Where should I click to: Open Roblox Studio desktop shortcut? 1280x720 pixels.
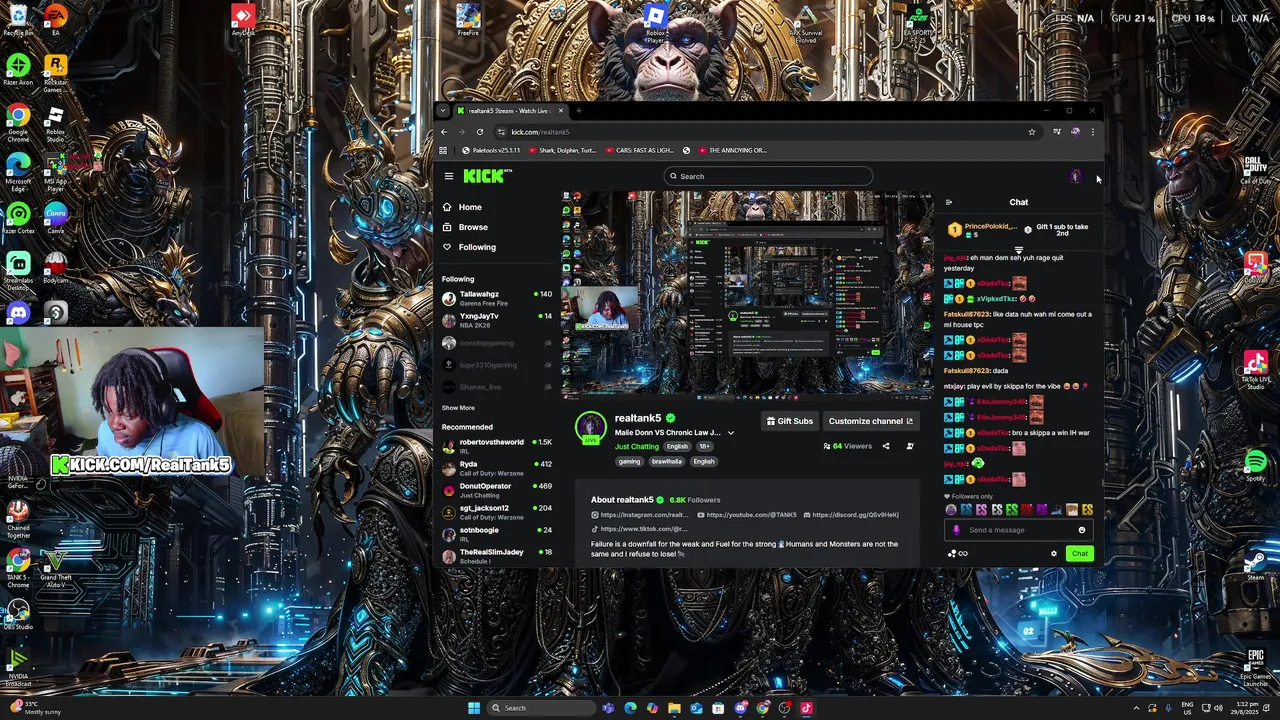[55, 123]
